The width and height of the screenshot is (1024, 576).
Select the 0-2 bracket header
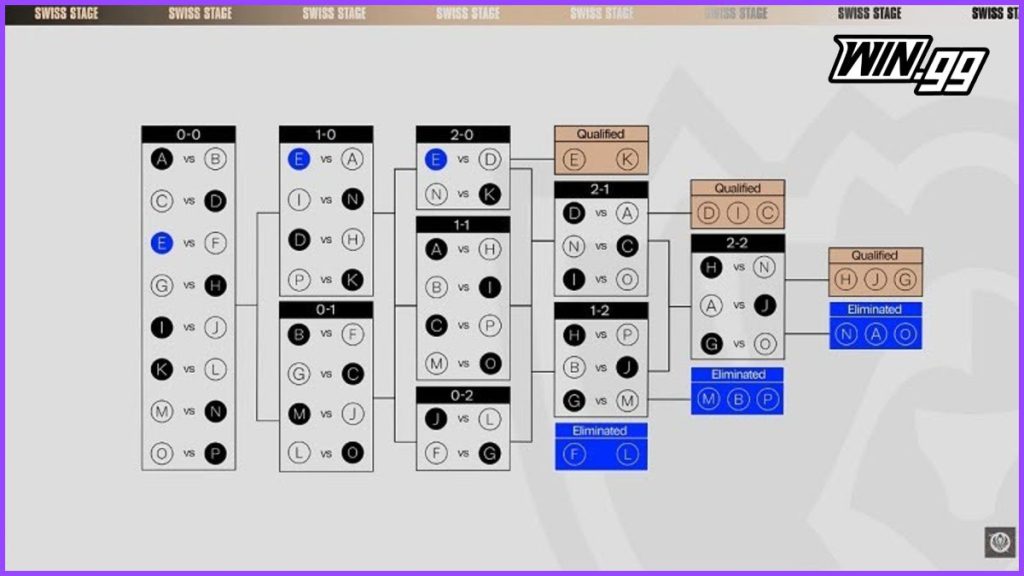pos(462,395)
